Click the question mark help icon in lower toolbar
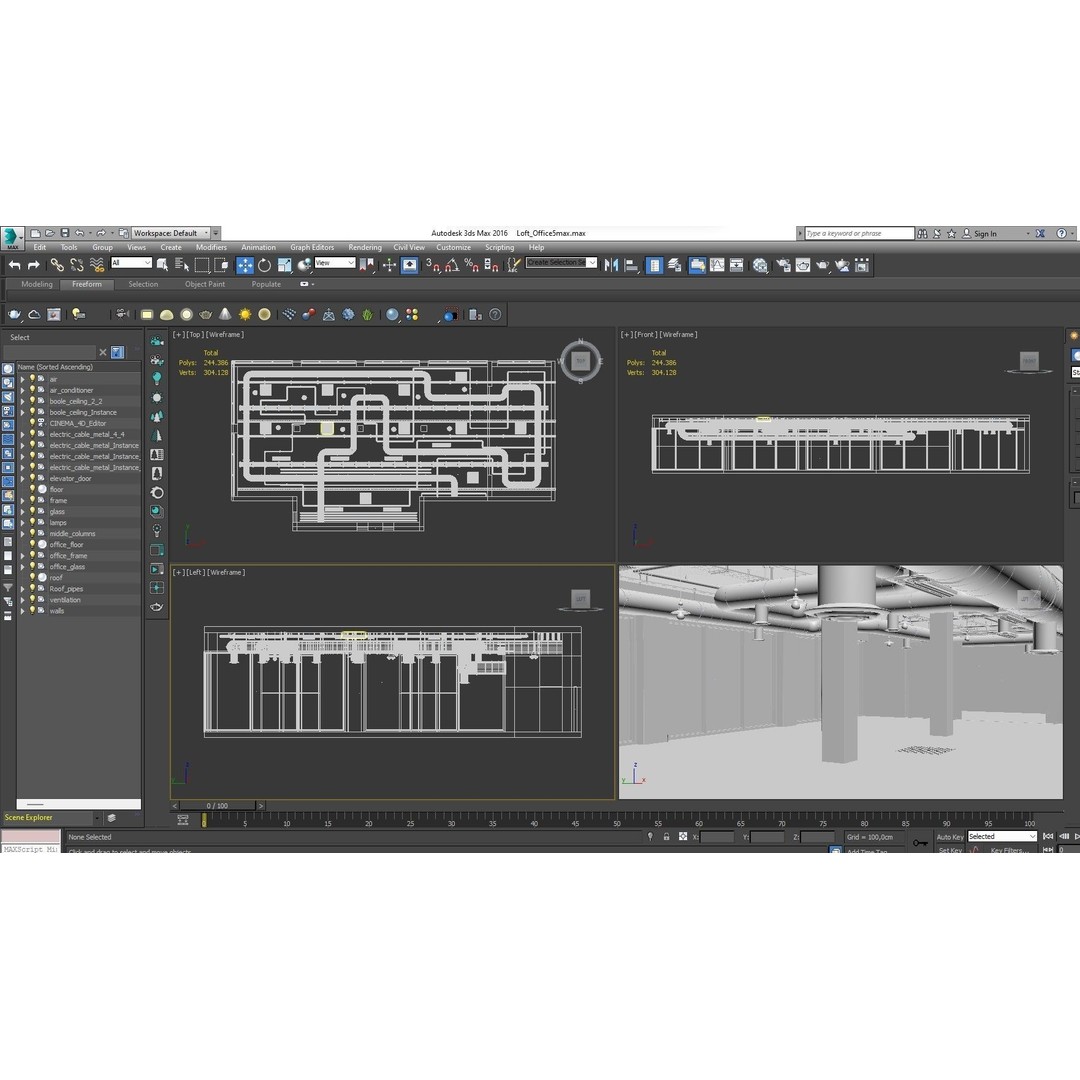Viewport: 1080px width, 1080px height. [x=495, y=315]
